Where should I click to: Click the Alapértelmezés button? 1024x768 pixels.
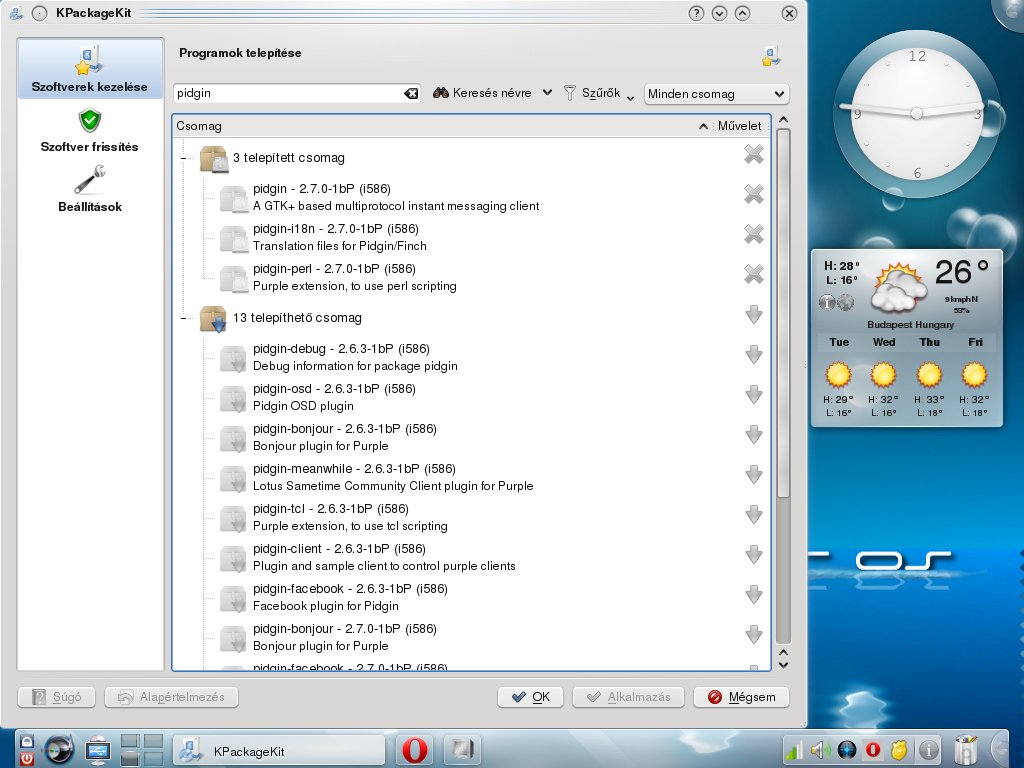pos(171,697)
